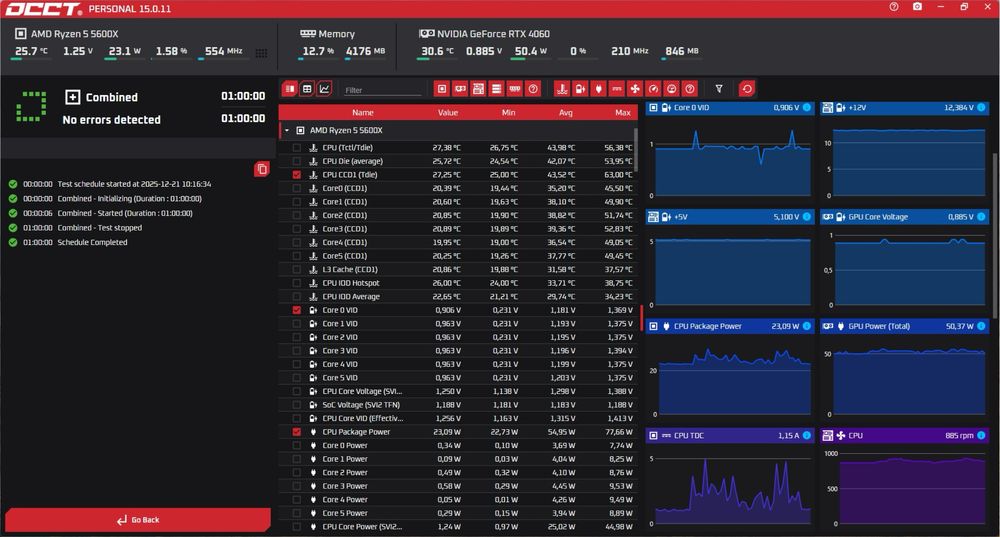1000x537 pixels.
Task: Toggle GPU hardware filter icon in toolbar
Action: (x=460, y=89)
